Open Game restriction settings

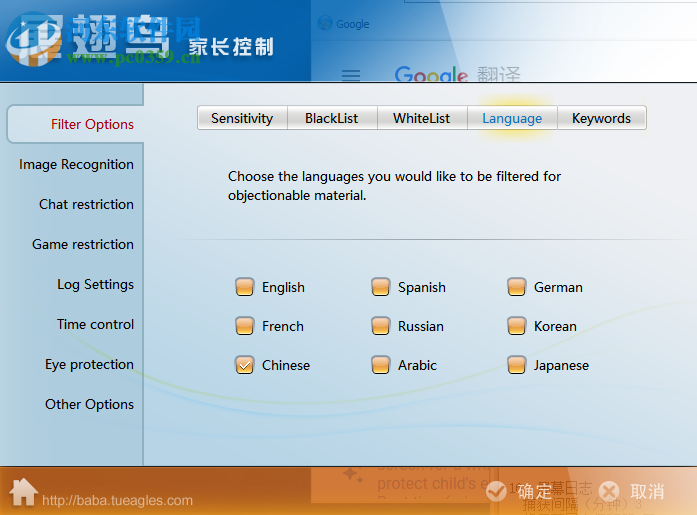coord(83,244)
